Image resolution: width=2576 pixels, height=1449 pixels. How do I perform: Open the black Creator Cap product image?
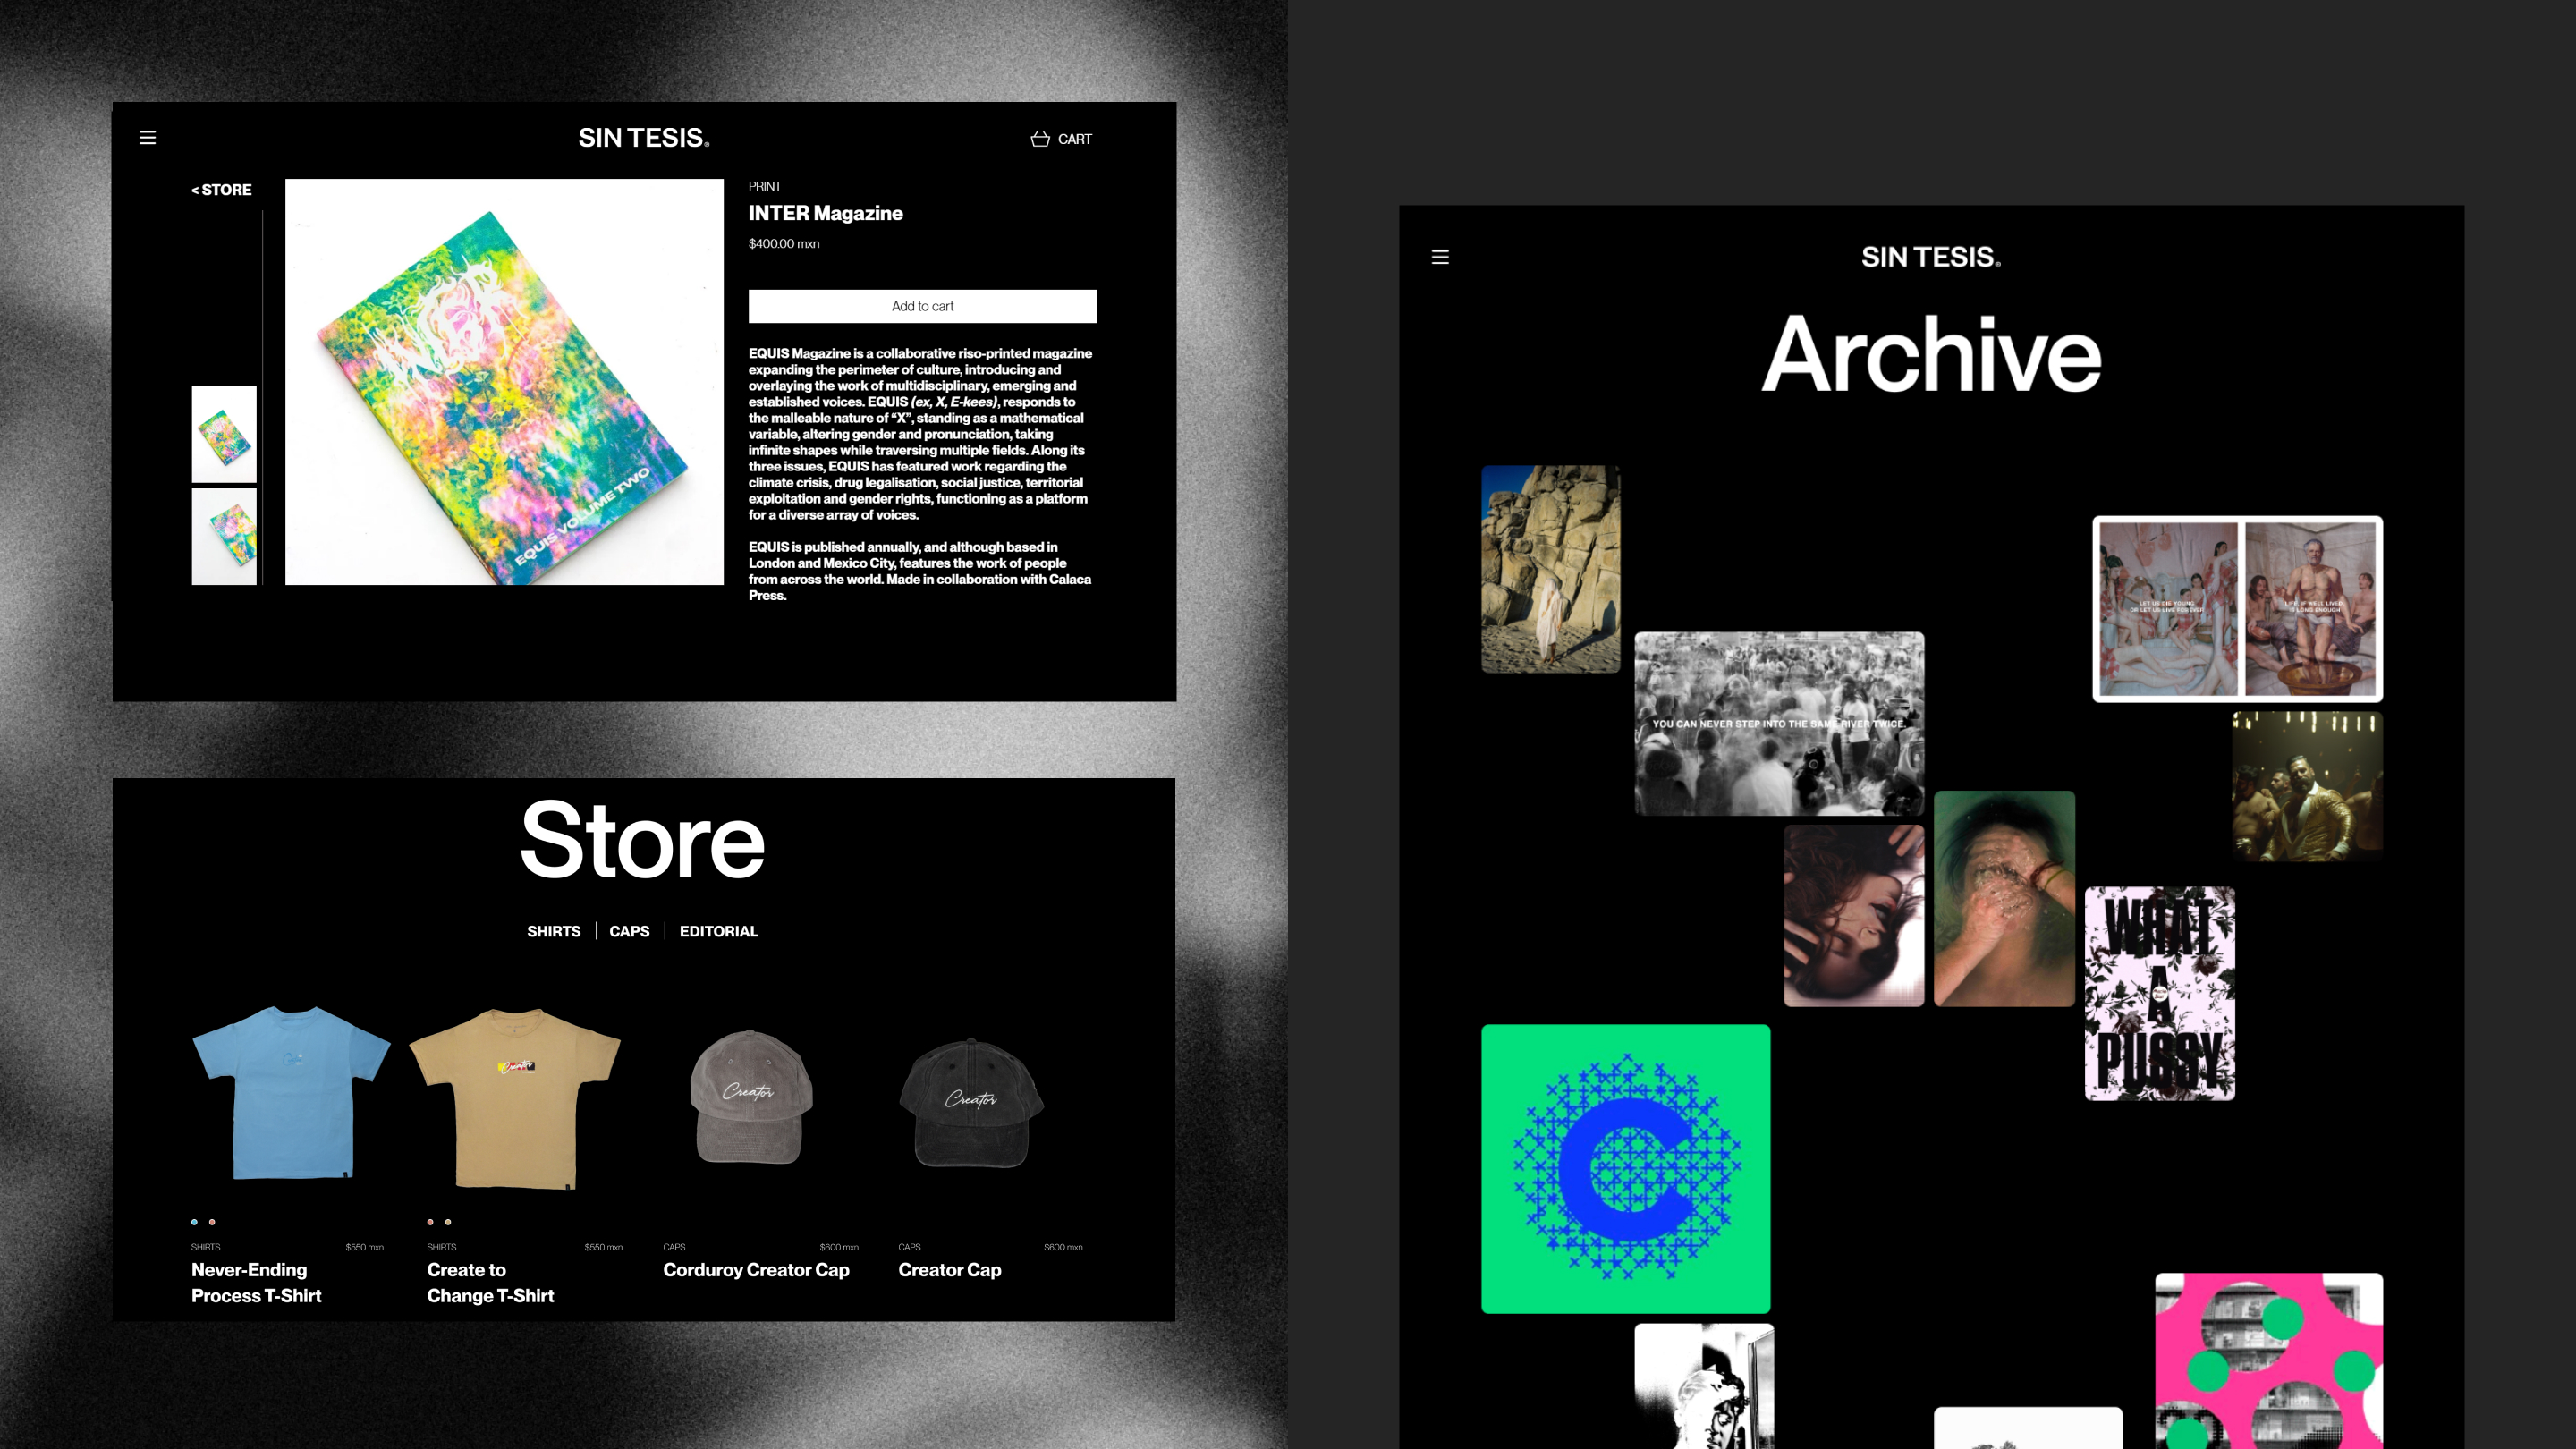[x=971, y=1102]
